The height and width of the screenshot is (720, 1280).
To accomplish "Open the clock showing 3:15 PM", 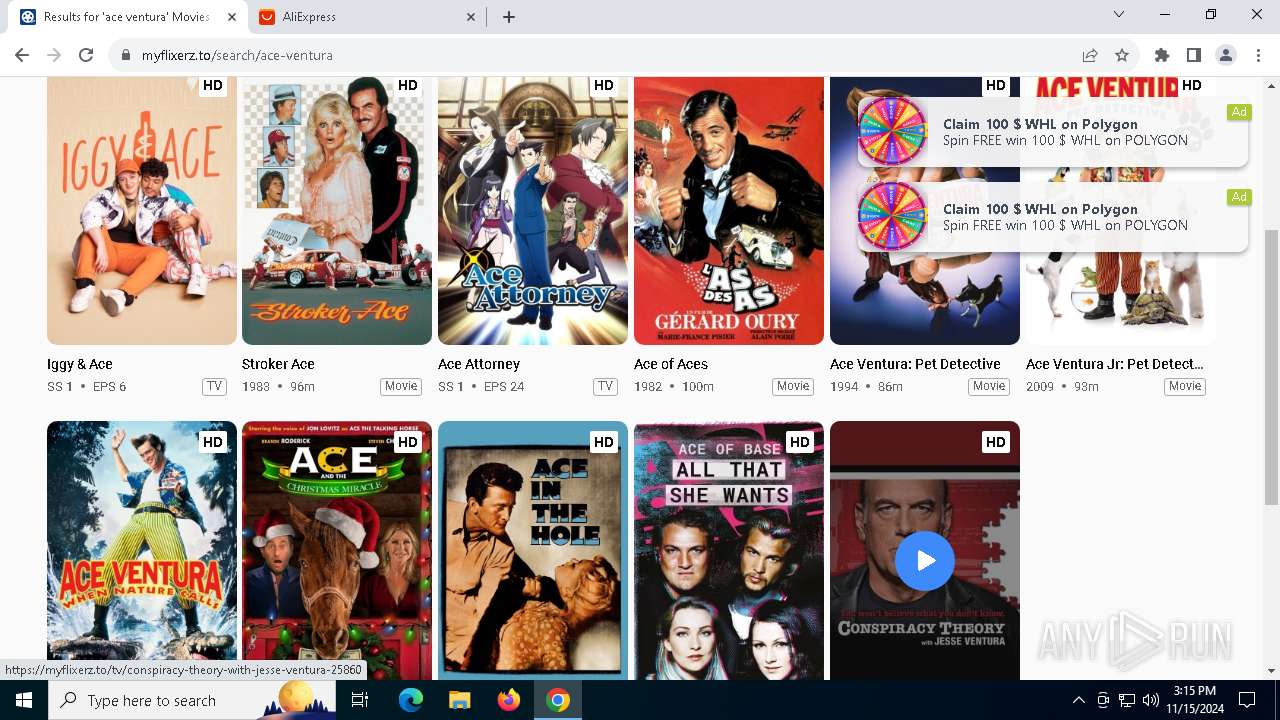I will 1194,700.
